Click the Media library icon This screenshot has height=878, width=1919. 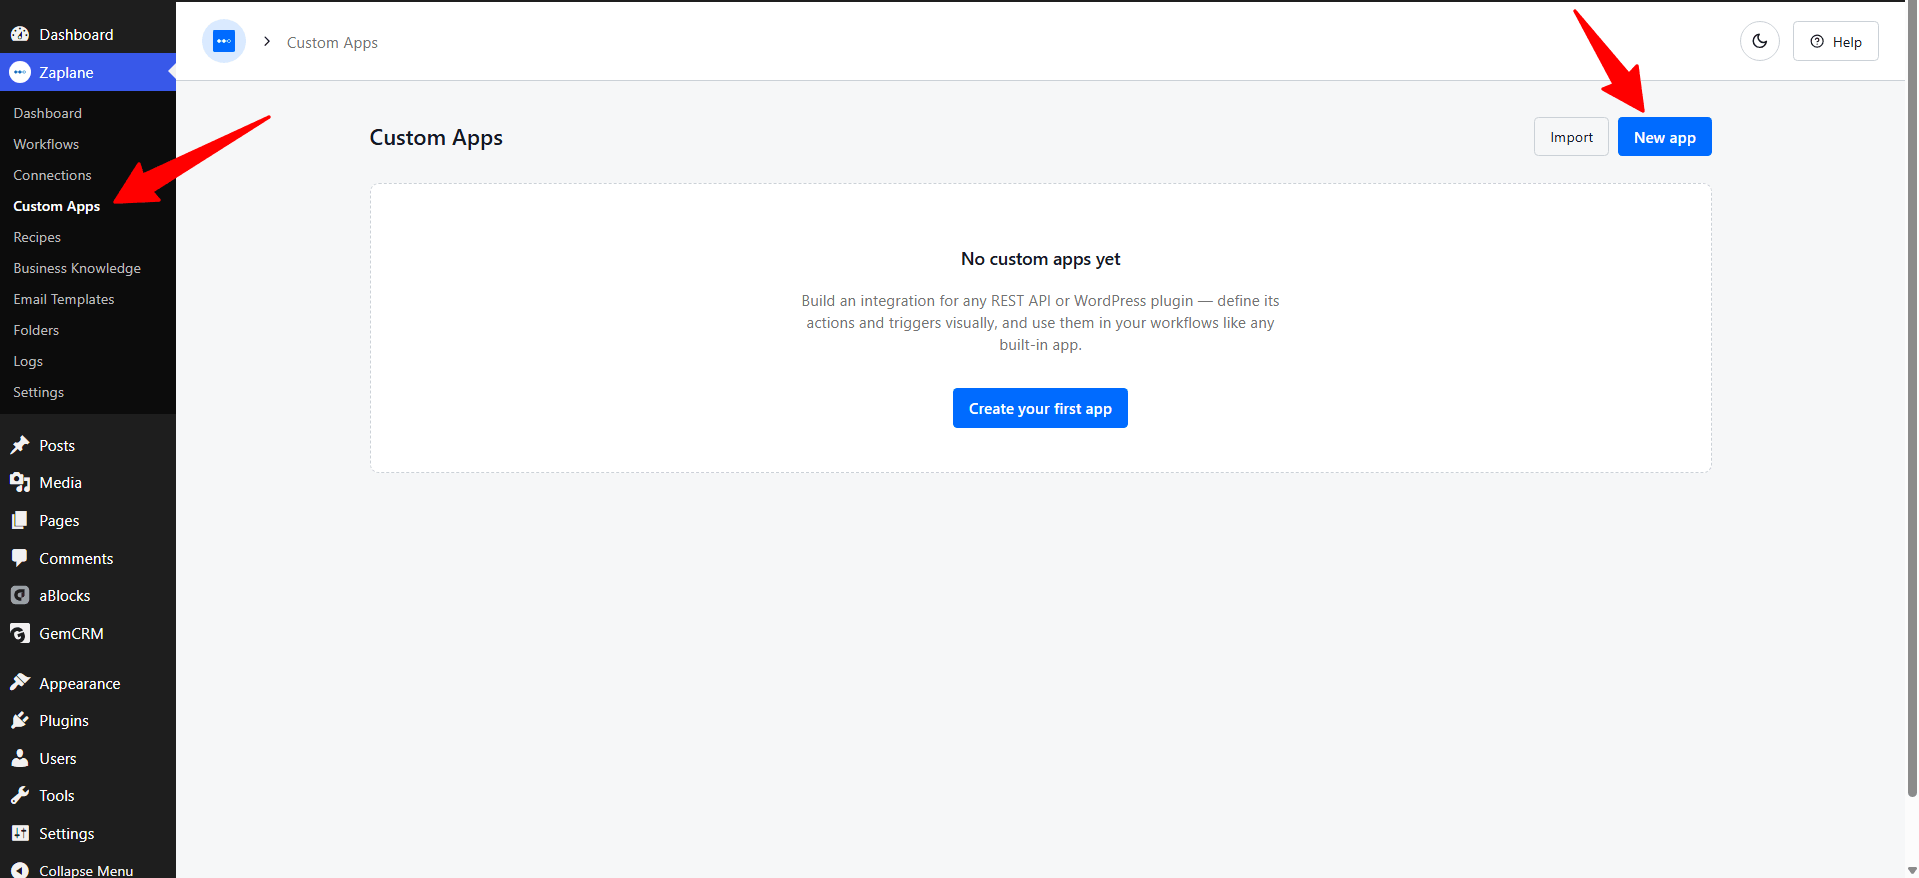tap(20, 482)
